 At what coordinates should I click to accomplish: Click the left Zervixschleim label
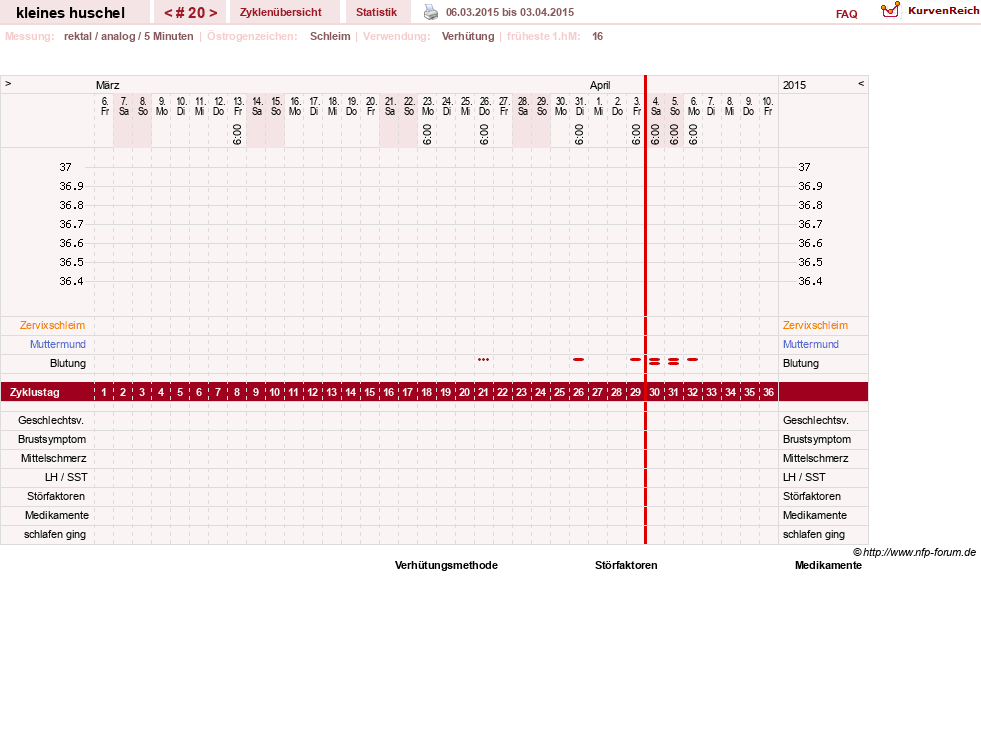tap(53, 325)
